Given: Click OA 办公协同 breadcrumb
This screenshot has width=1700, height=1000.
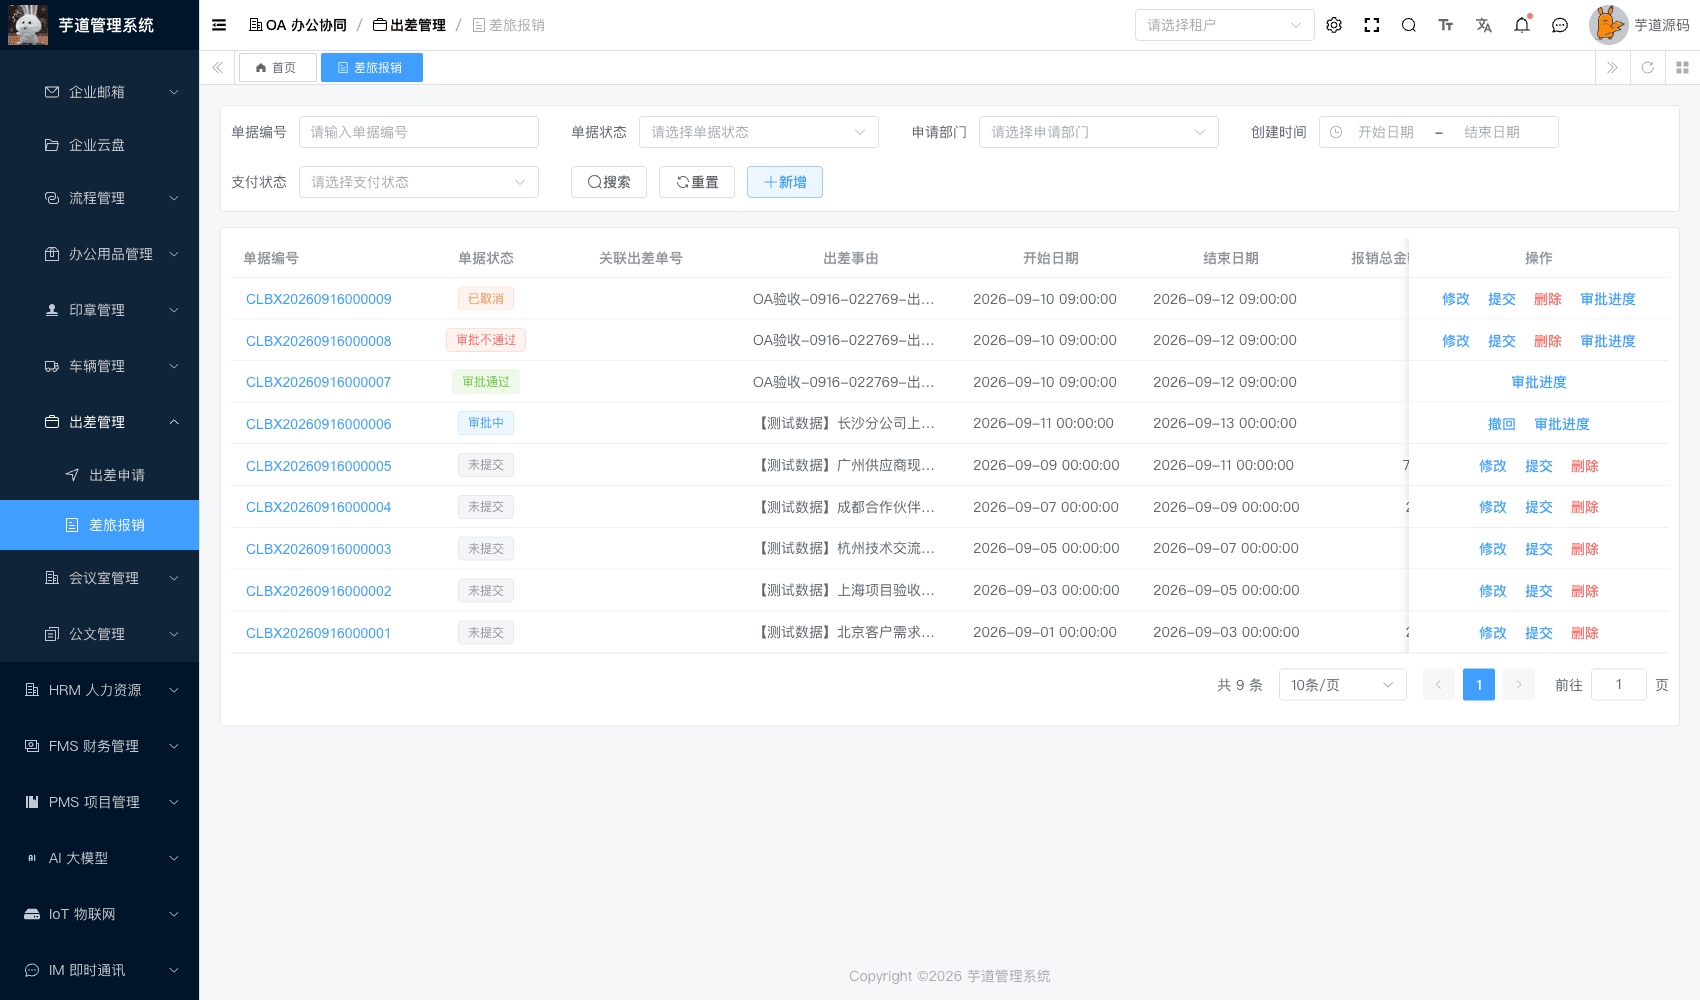Looking at the screenshot, I should click(x=298, y=25).
